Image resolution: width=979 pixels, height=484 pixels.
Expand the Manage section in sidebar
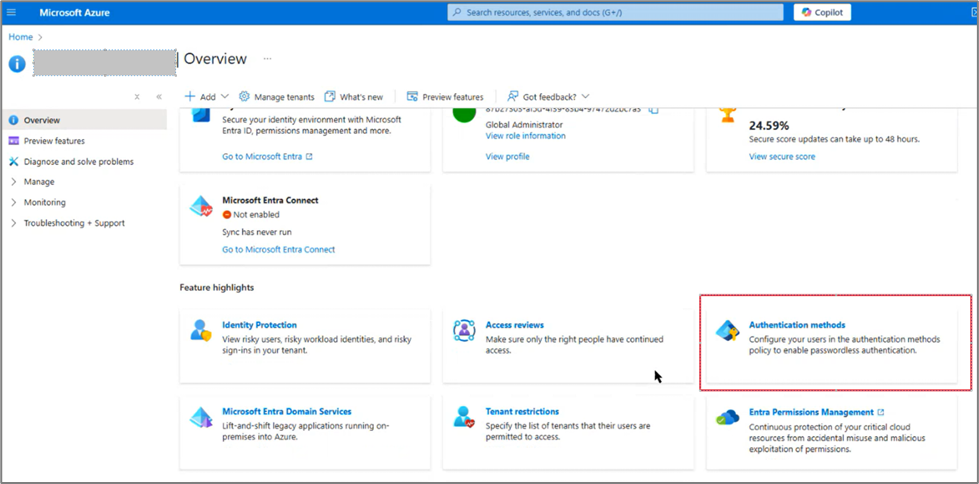(39, 182)
